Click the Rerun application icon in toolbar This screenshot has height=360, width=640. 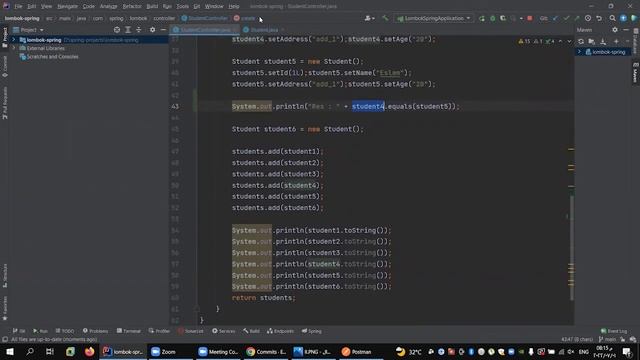[482, 18]
